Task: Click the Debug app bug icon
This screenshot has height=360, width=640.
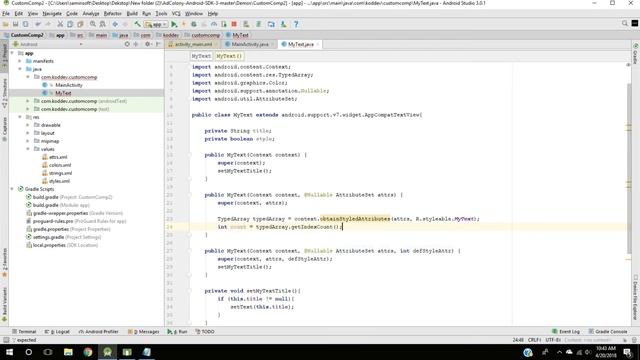Action: tap(194, 24)
